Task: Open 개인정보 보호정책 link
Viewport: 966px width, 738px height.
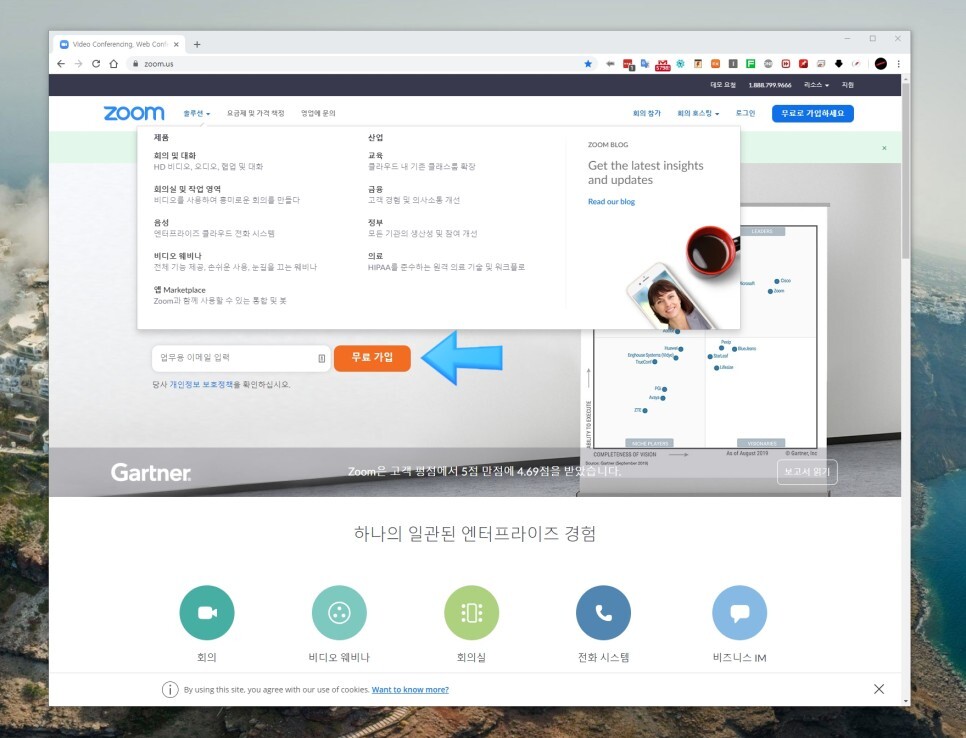Action: [x=201, y=384]
